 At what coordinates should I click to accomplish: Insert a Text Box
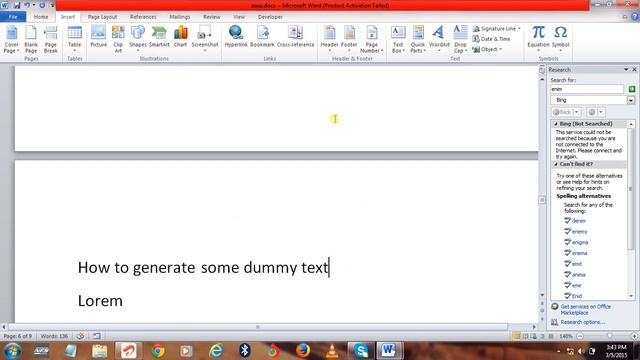(398, 39)
